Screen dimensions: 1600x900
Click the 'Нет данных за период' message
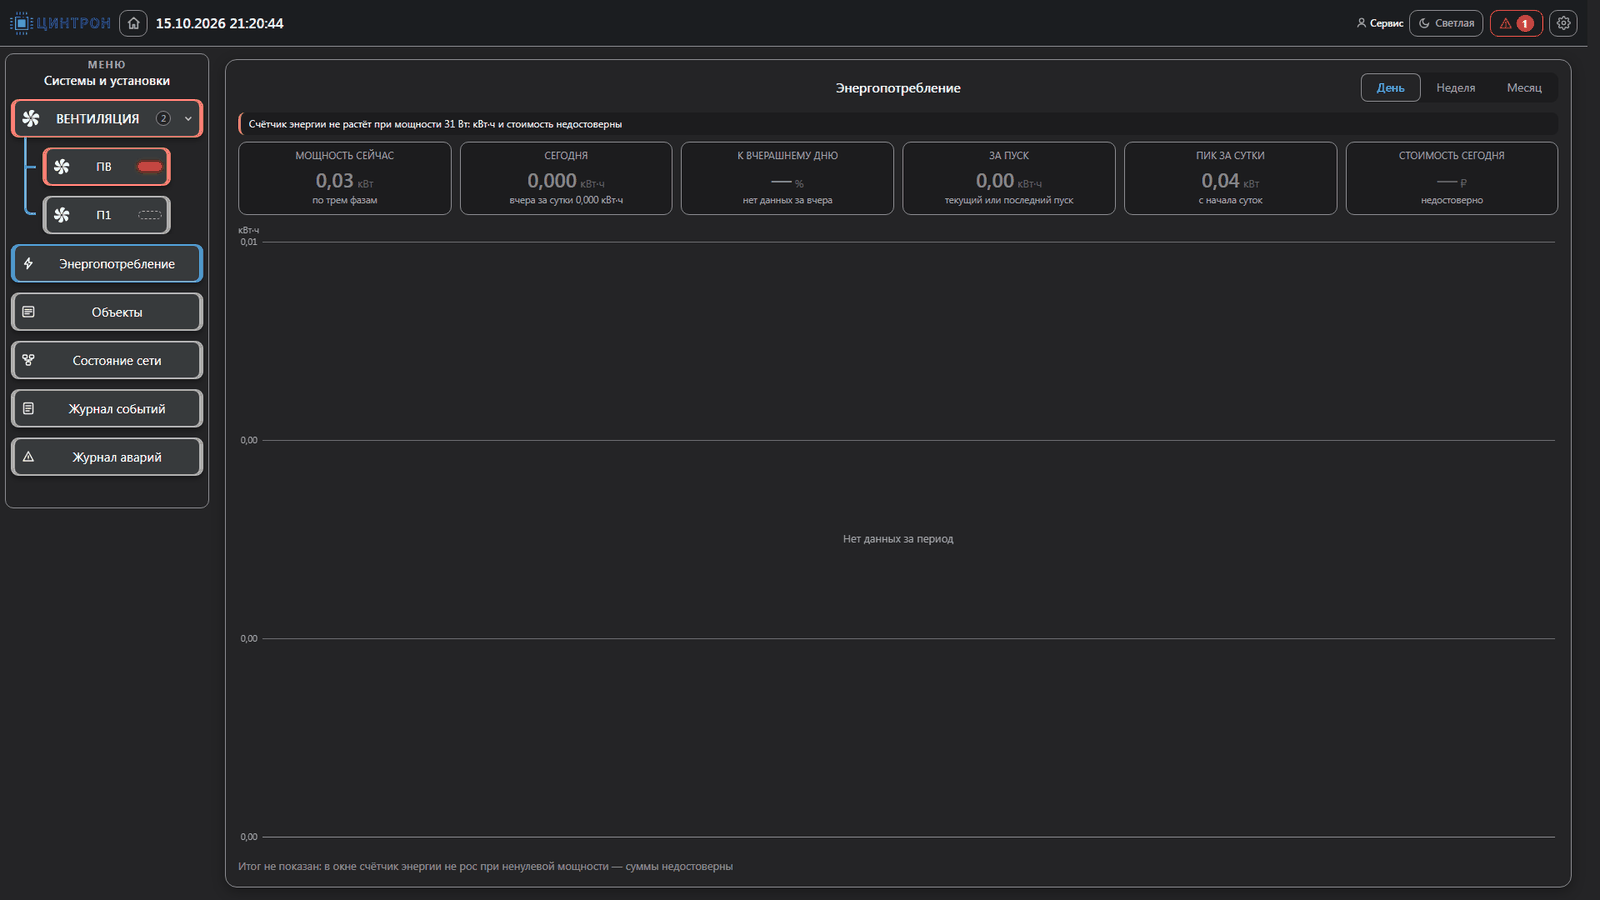point(898,539)
